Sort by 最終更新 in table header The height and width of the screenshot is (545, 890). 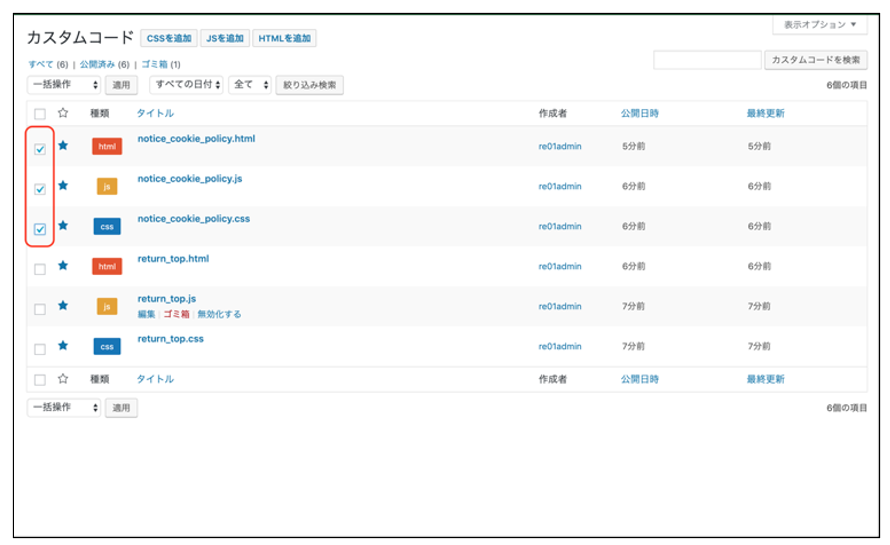(x=765, y=113)
